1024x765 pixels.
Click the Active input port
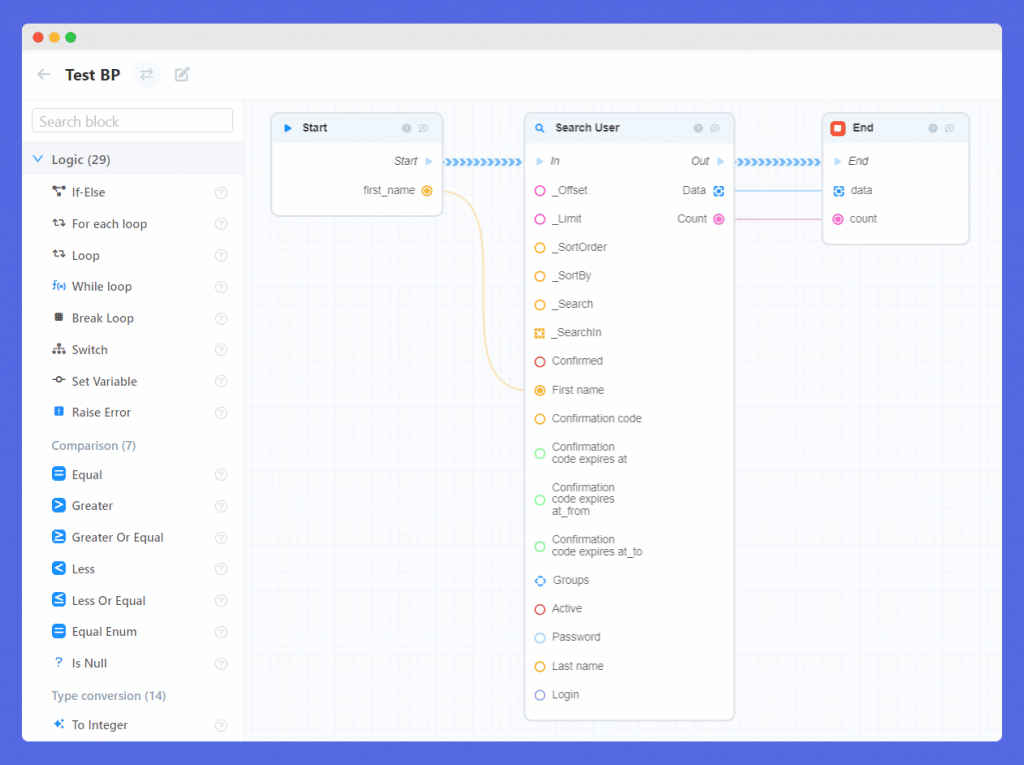pos(540,609)
